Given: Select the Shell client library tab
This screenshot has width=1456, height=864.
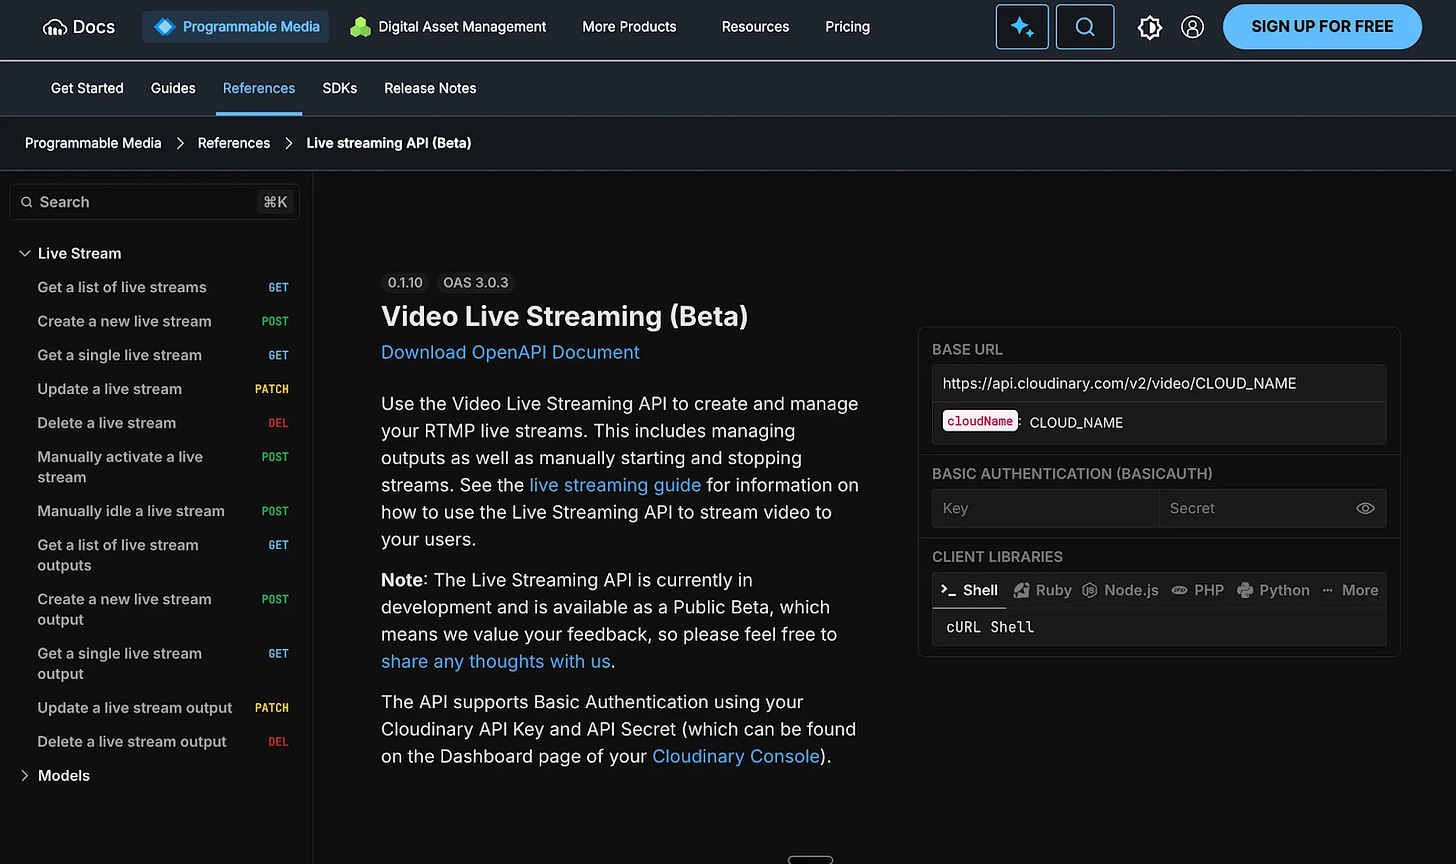Looking at the screenshot, I should pos(969,590).
